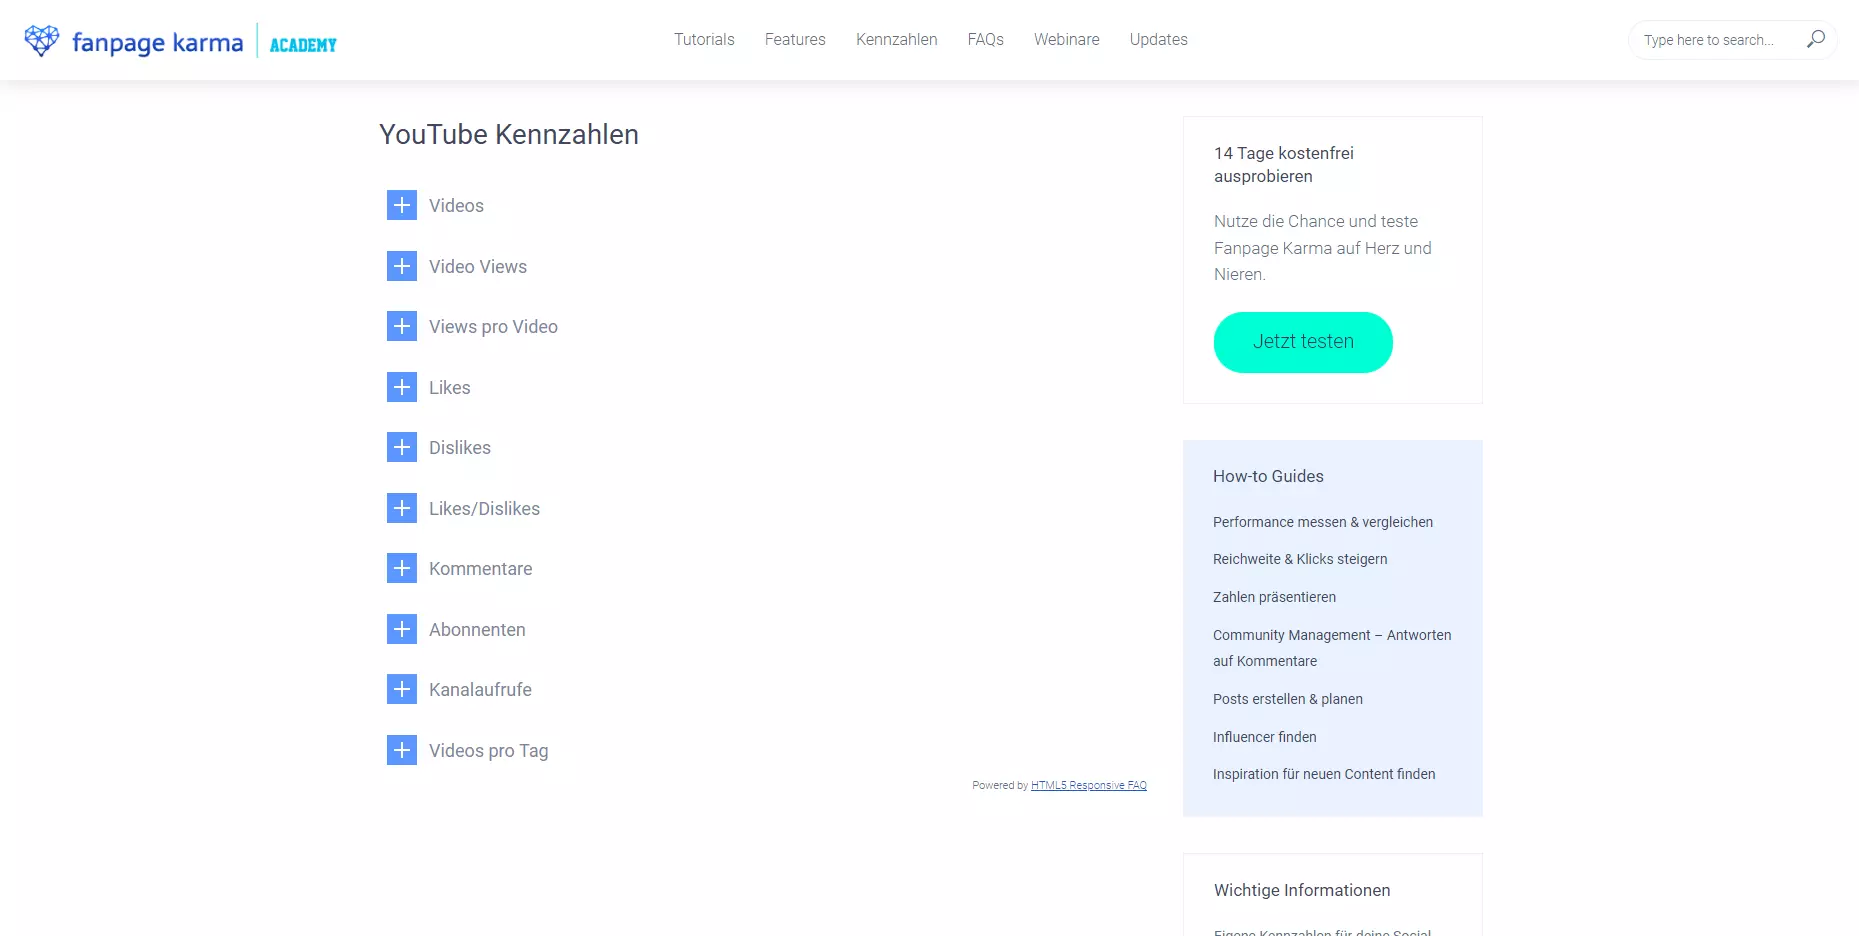The image size is (1859, 936).
Task: Open the Posts erstellen & planen guide
Action: point(1288,699)
